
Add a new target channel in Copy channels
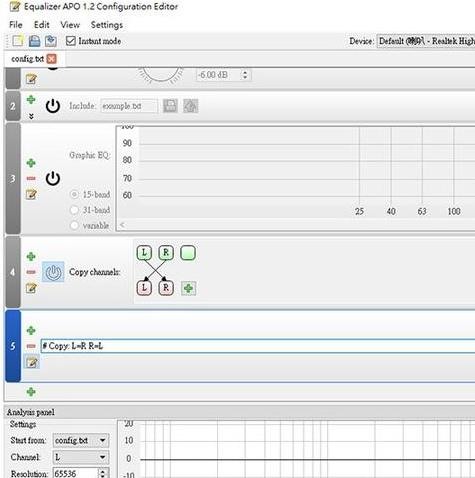(x=188, y=288)
